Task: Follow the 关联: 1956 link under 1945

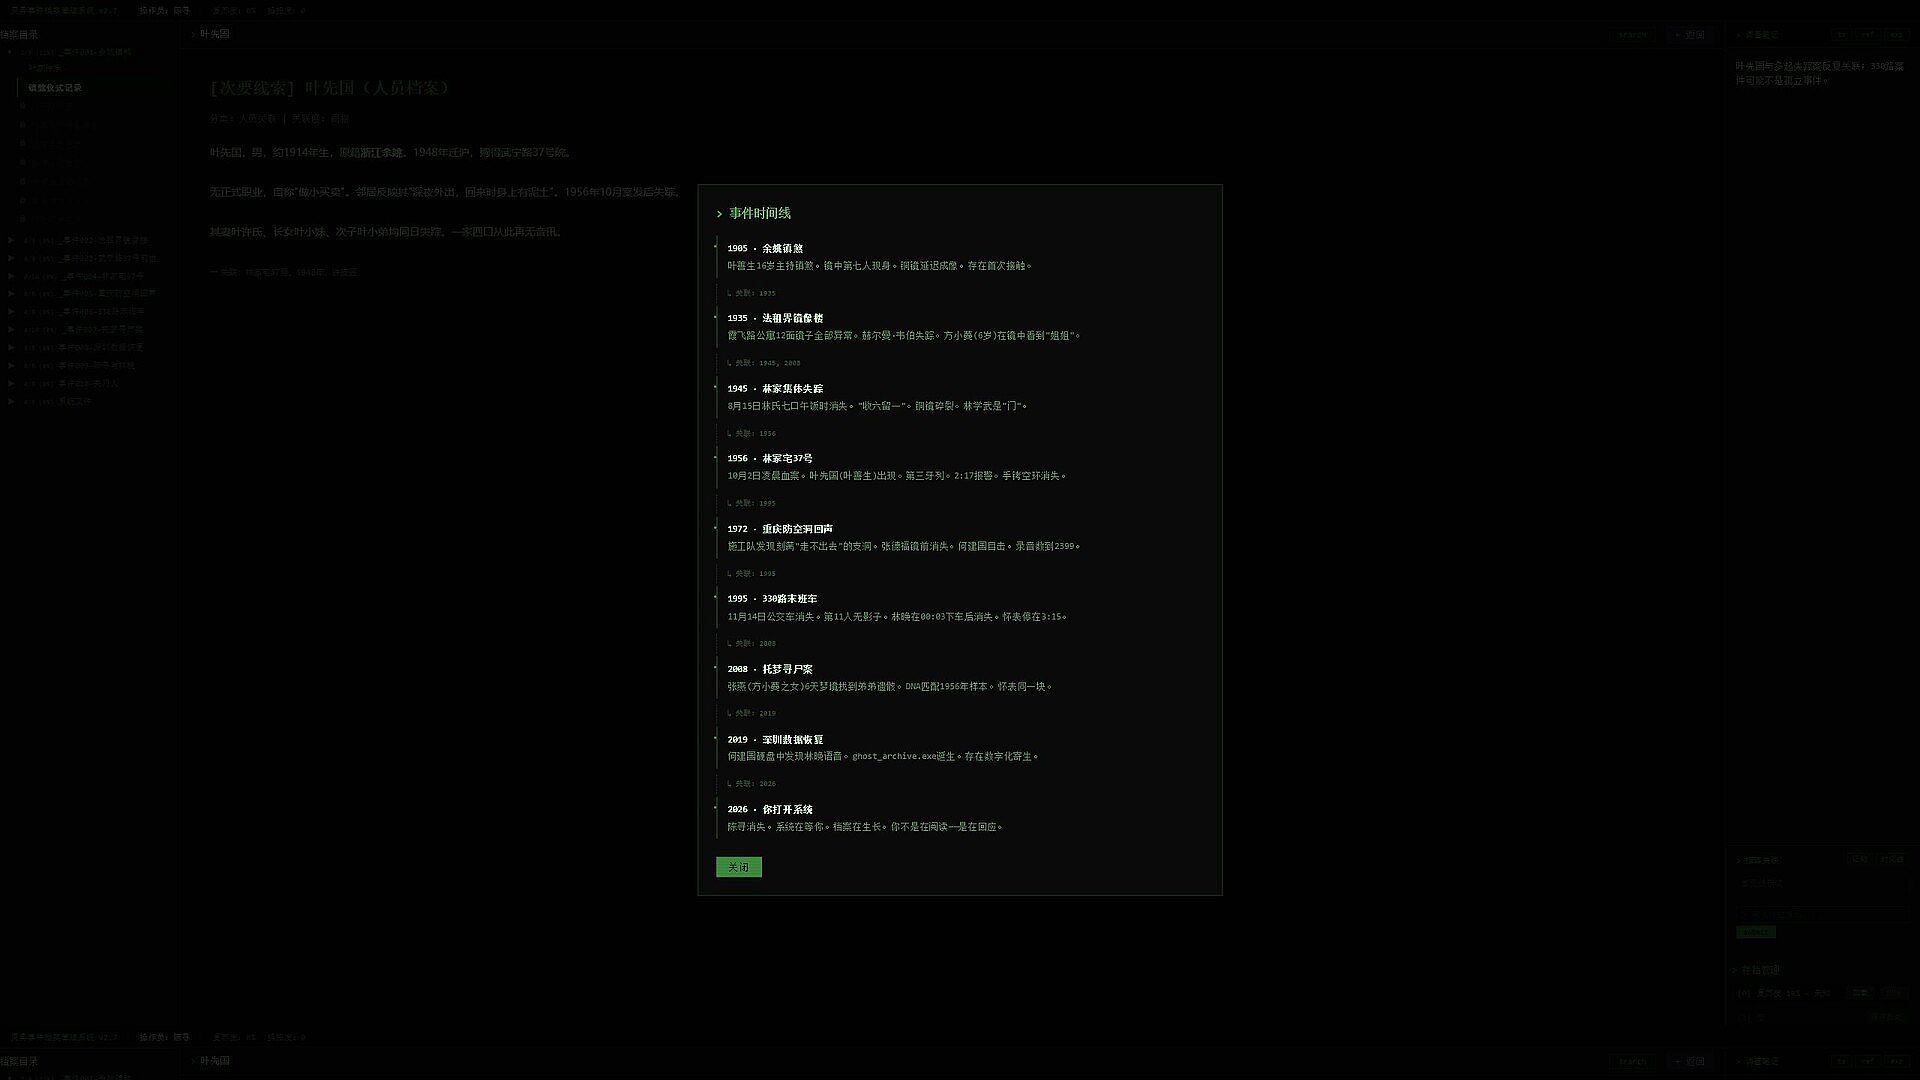Action: (x=751, y=433)
